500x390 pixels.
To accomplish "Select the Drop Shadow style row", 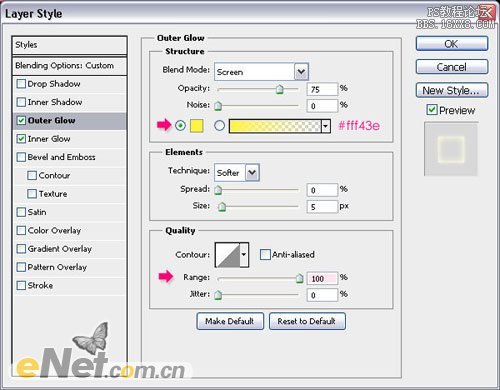I will click(x=70, y=84).
